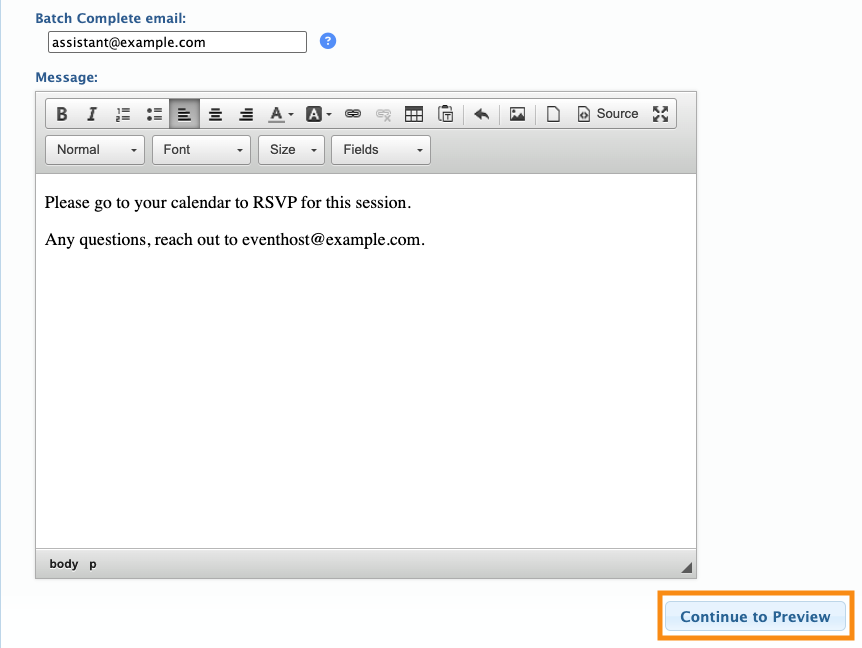Insert an image
This screenshot has height=648, width=862.
(x=517, y=114)
